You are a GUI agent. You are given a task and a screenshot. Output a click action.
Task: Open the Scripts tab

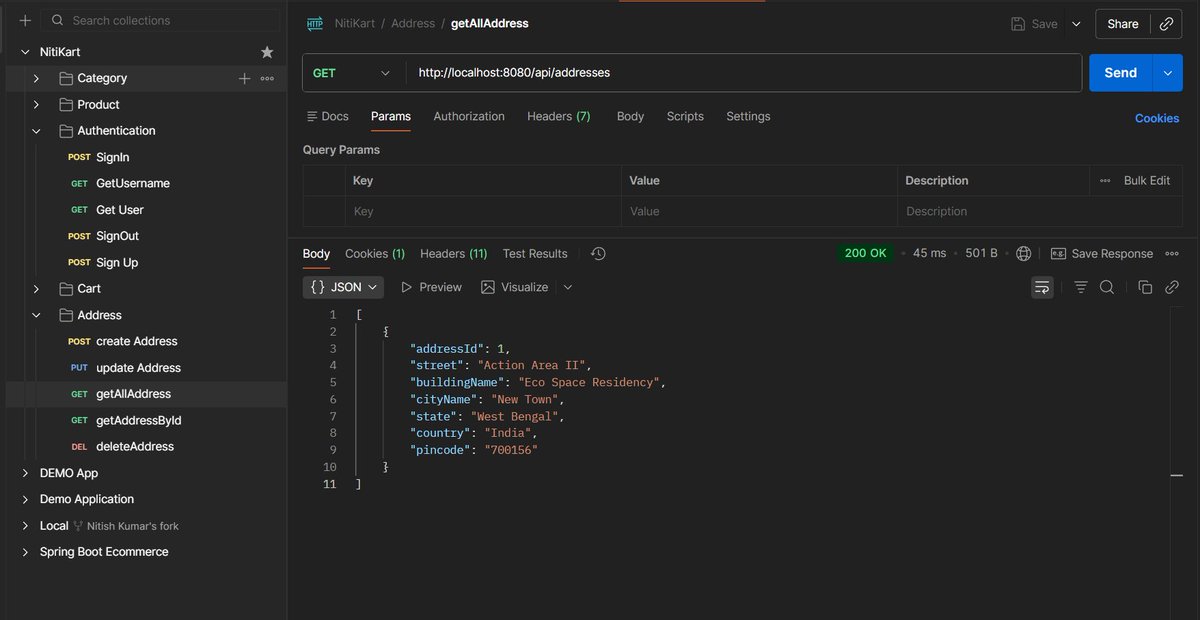(x=685, y=117)
